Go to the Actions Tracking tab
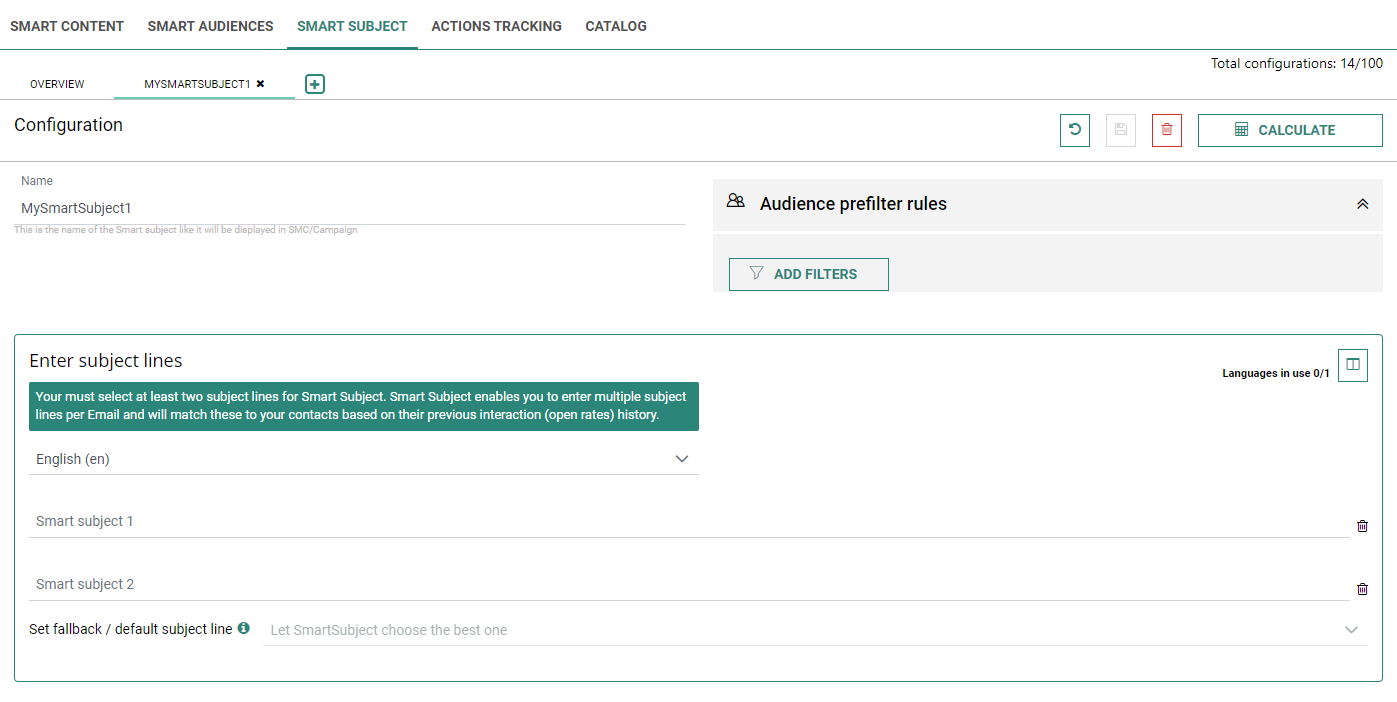Image resolution: width=1397 pixels, height=702 pixels. [x=496, y=26]
